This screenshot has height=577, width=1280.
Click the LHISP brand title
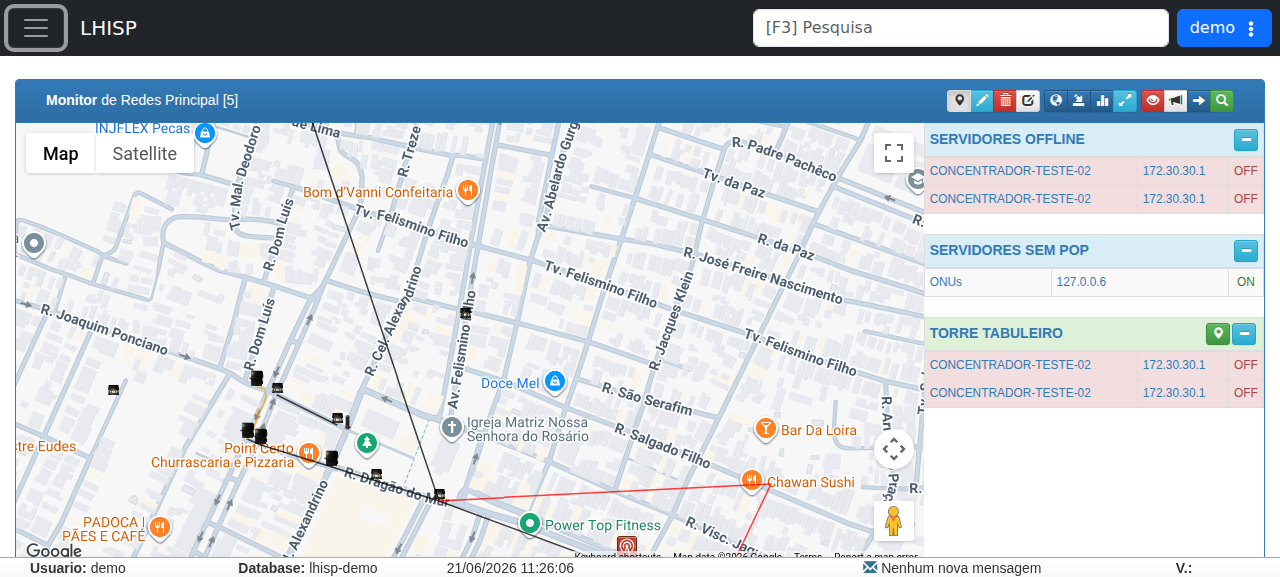pyautogui.click(x=109, y=28)
